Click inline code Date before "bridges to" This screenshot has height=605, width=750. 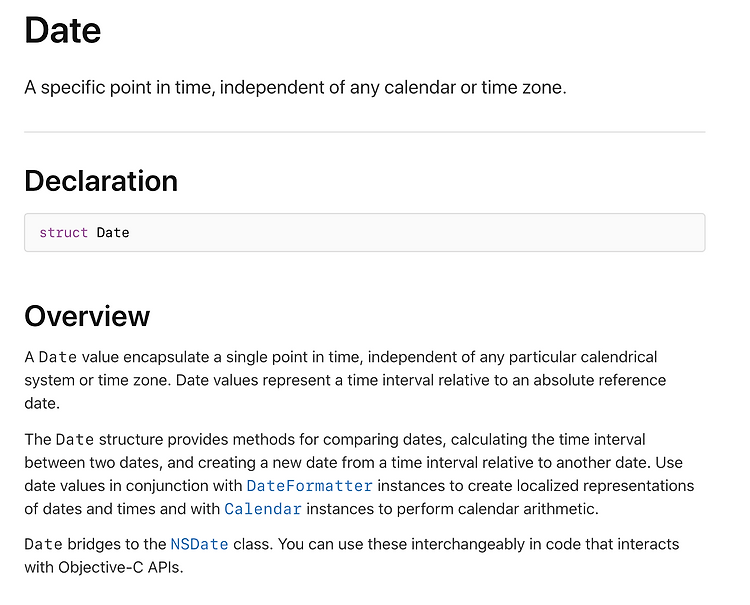(43, 544)
